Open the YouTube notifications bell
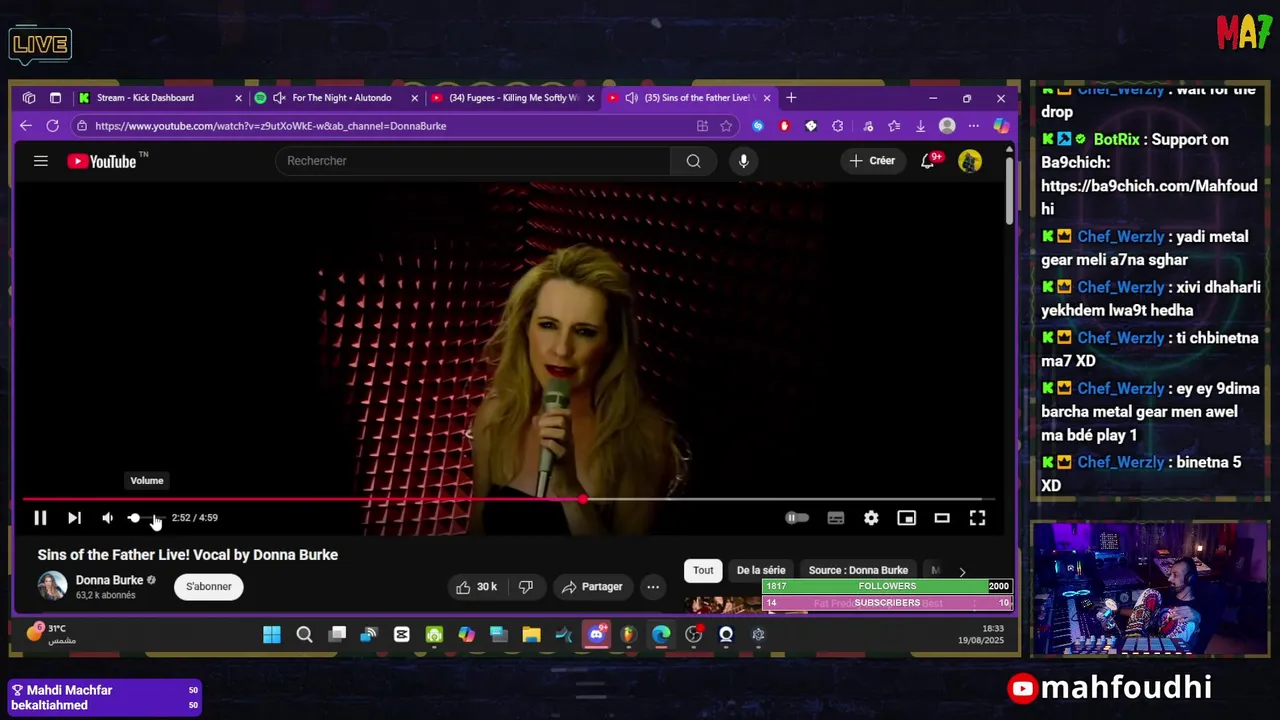1280x720 pixels. coord(929,161)
